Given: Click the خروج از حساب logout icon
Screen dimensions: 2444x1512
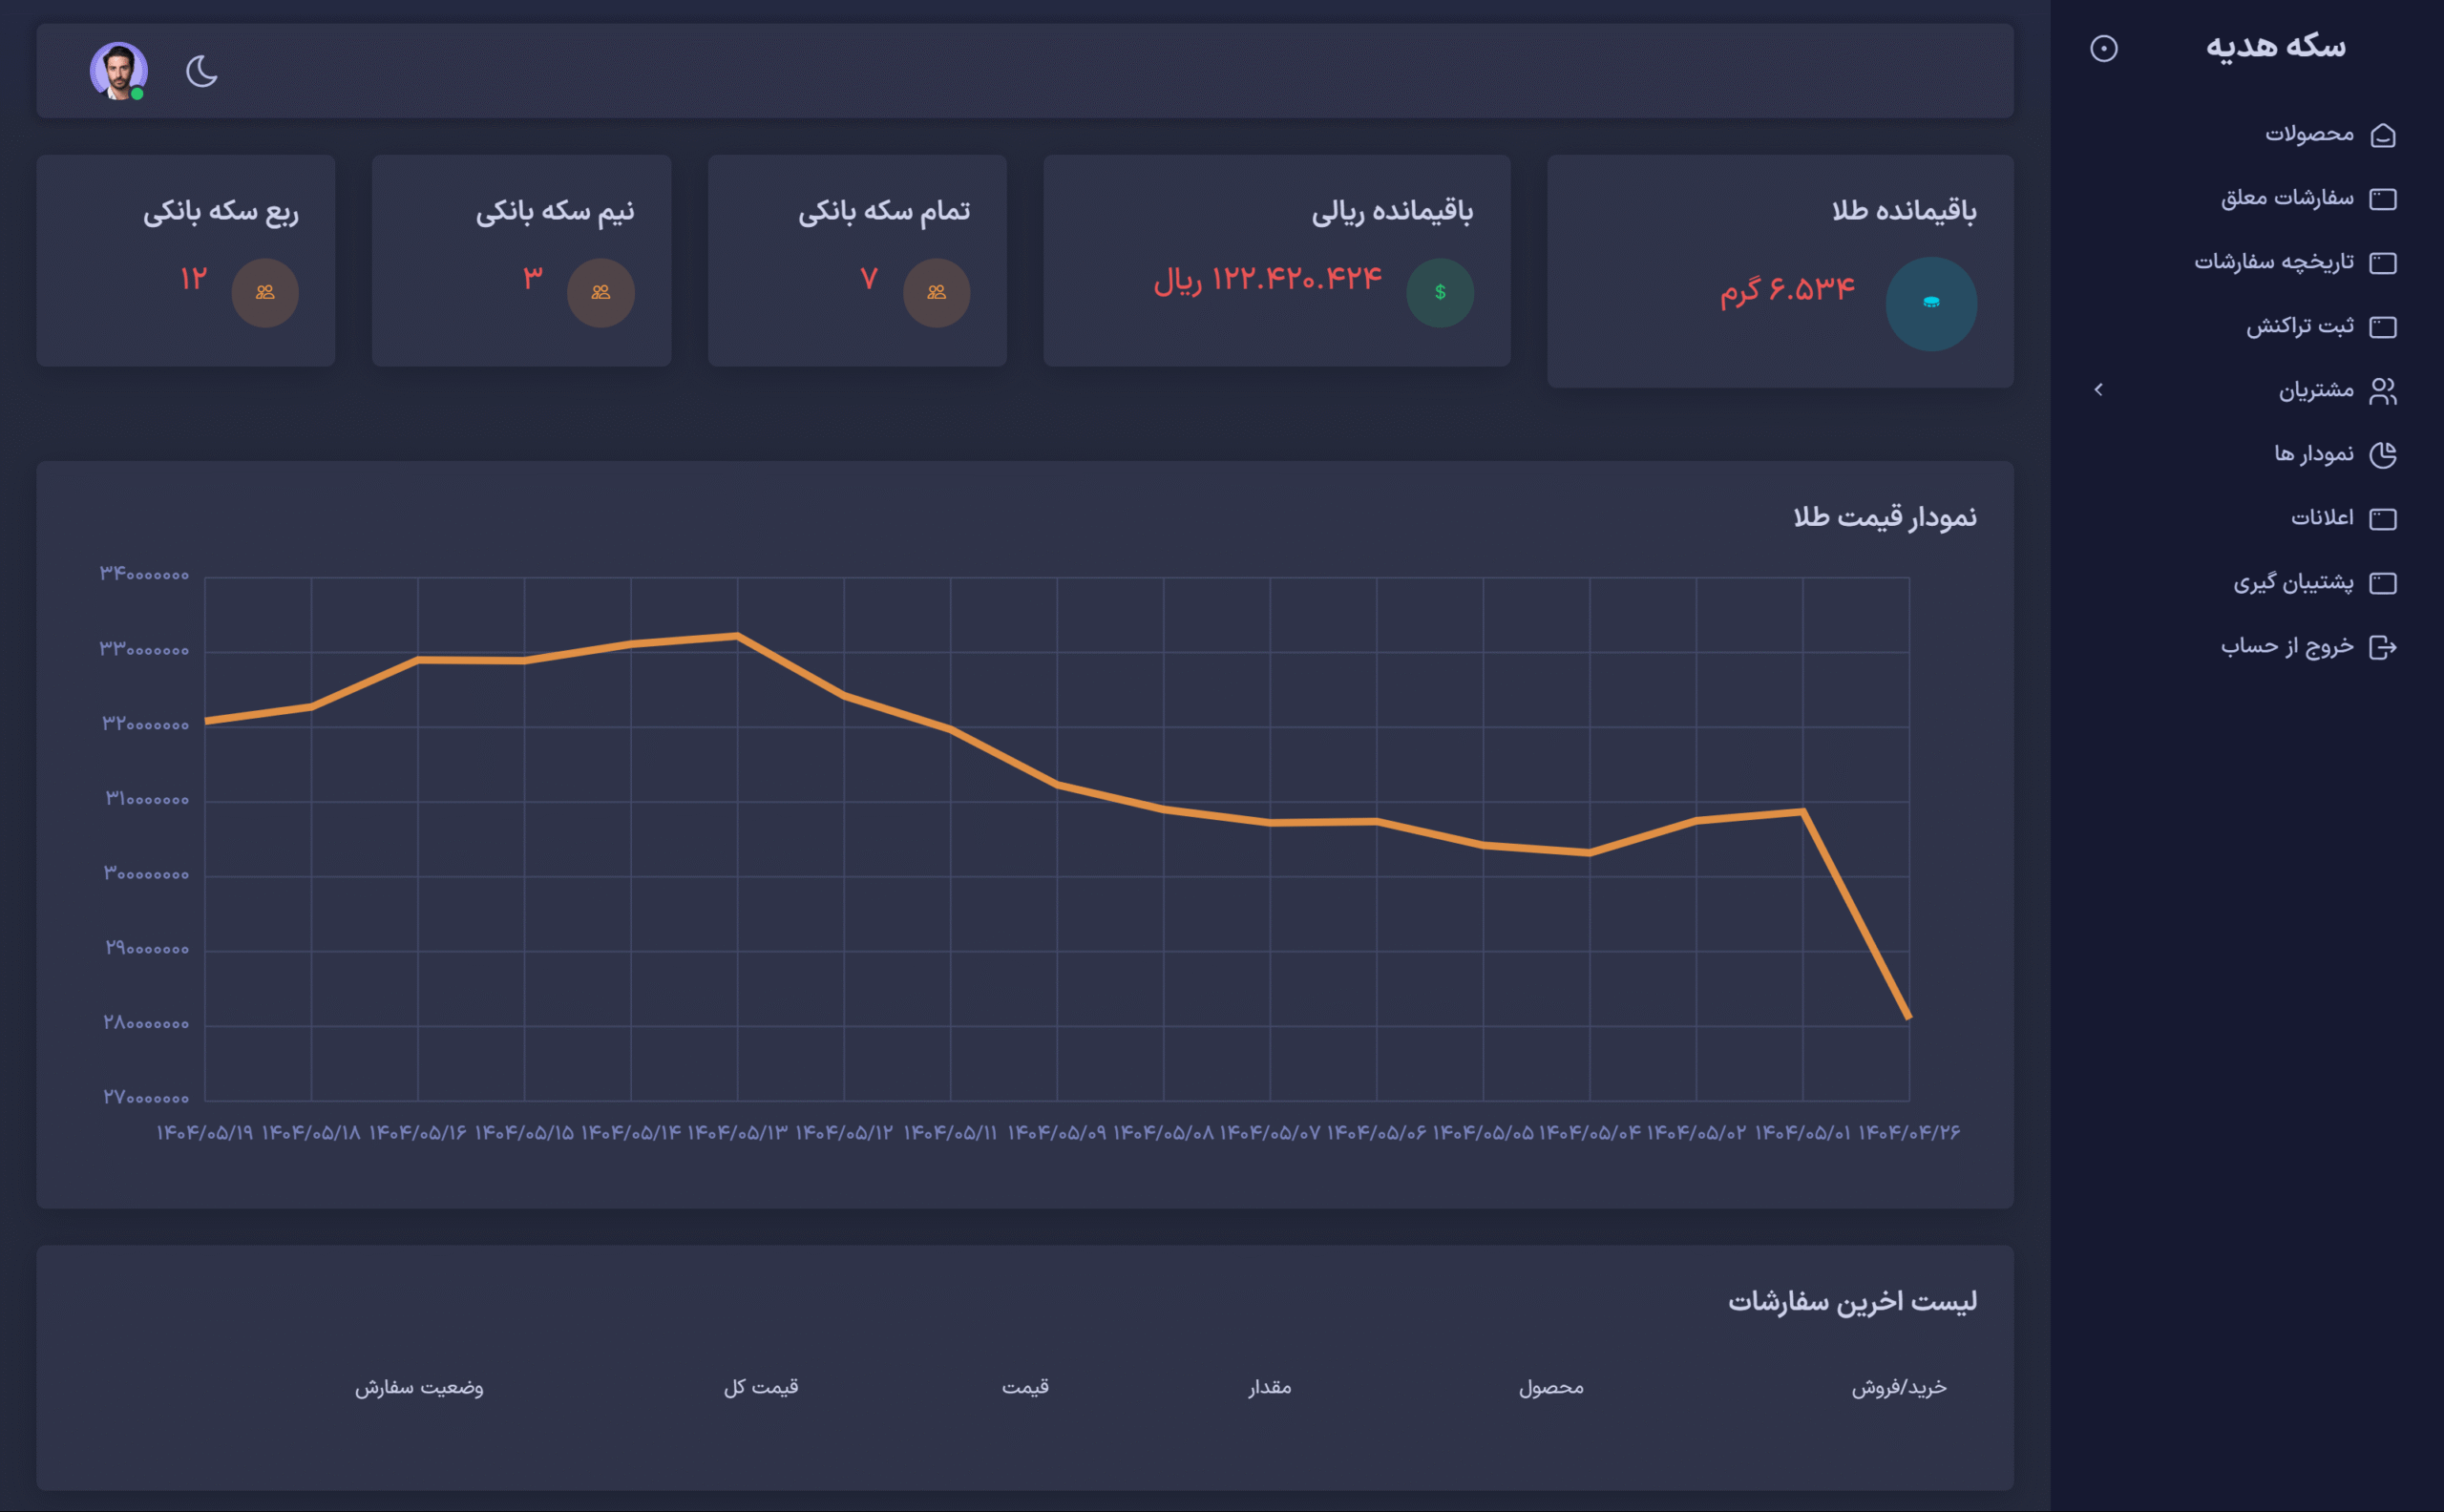Looking at the screenshot, I should coord(2383,647).
